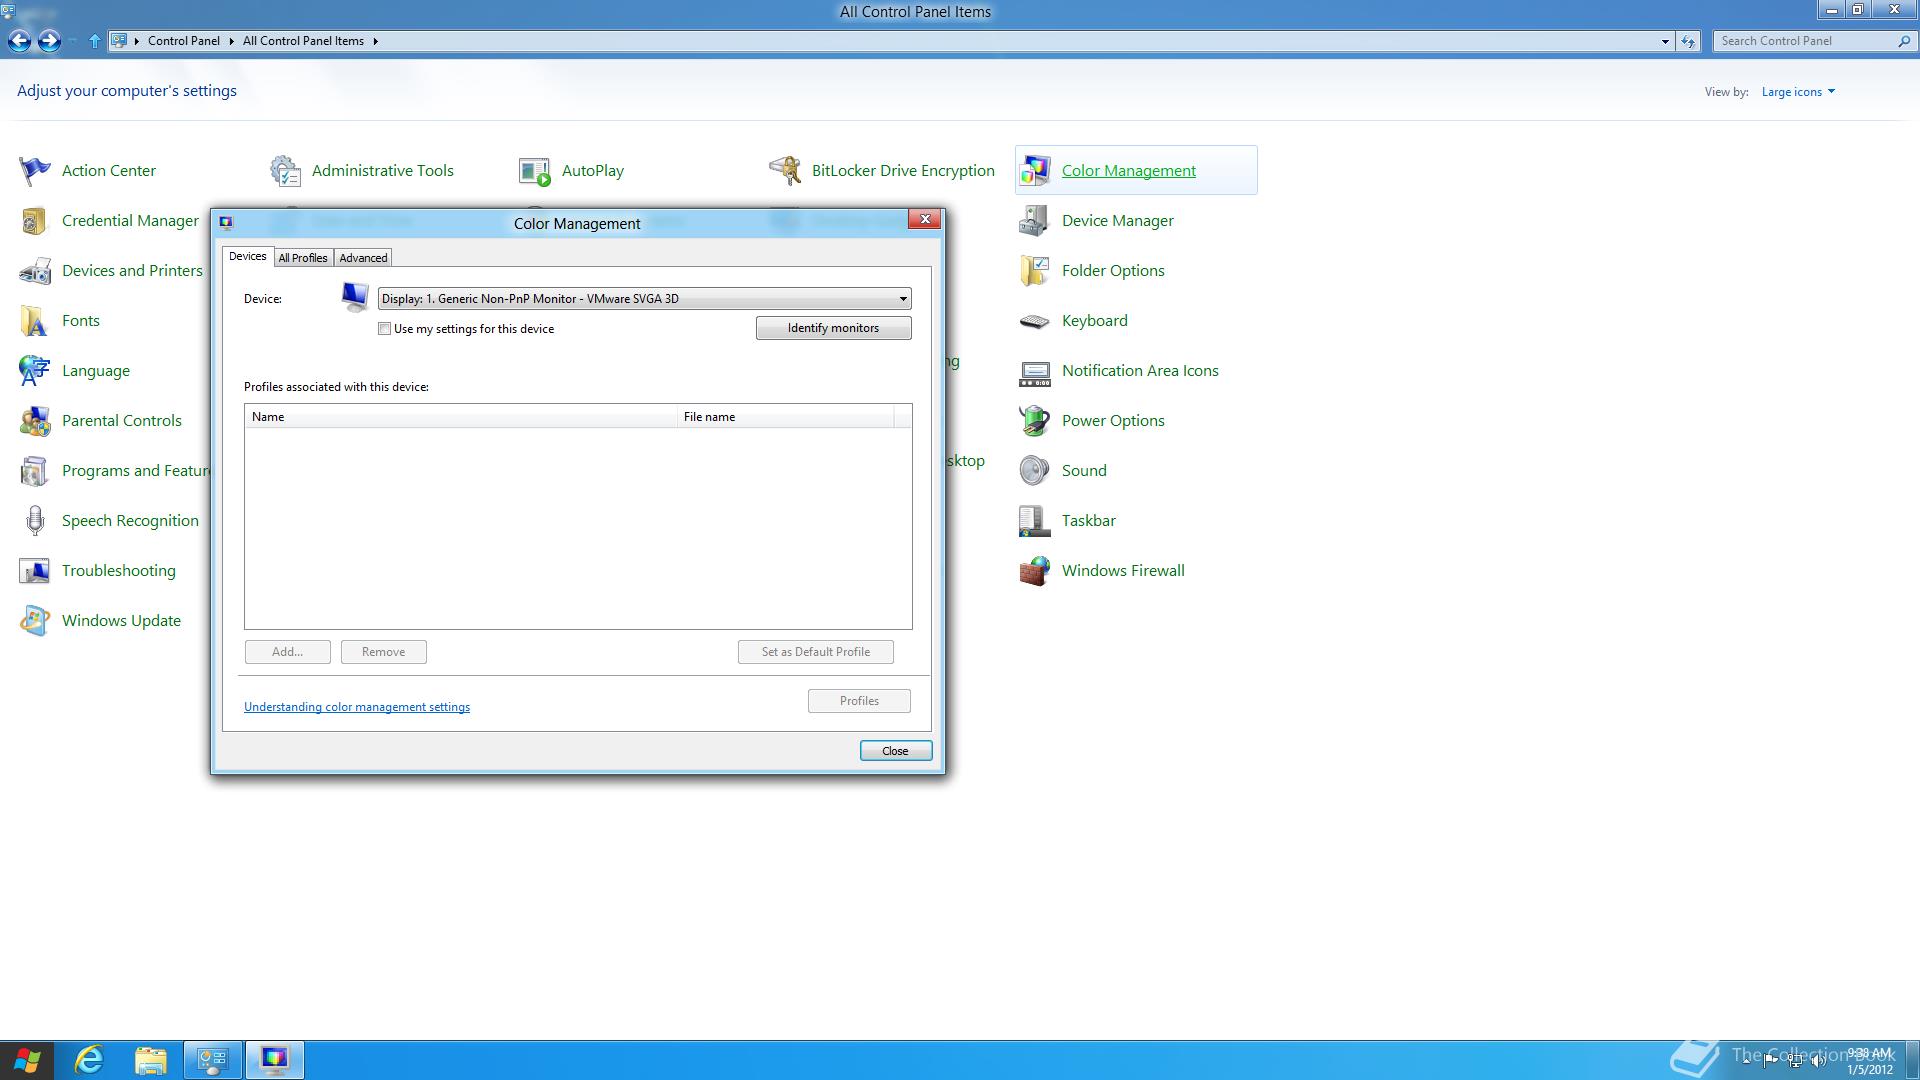Click the Sound speaker icon
1920x1080 pixels.
pos(1034,471)
